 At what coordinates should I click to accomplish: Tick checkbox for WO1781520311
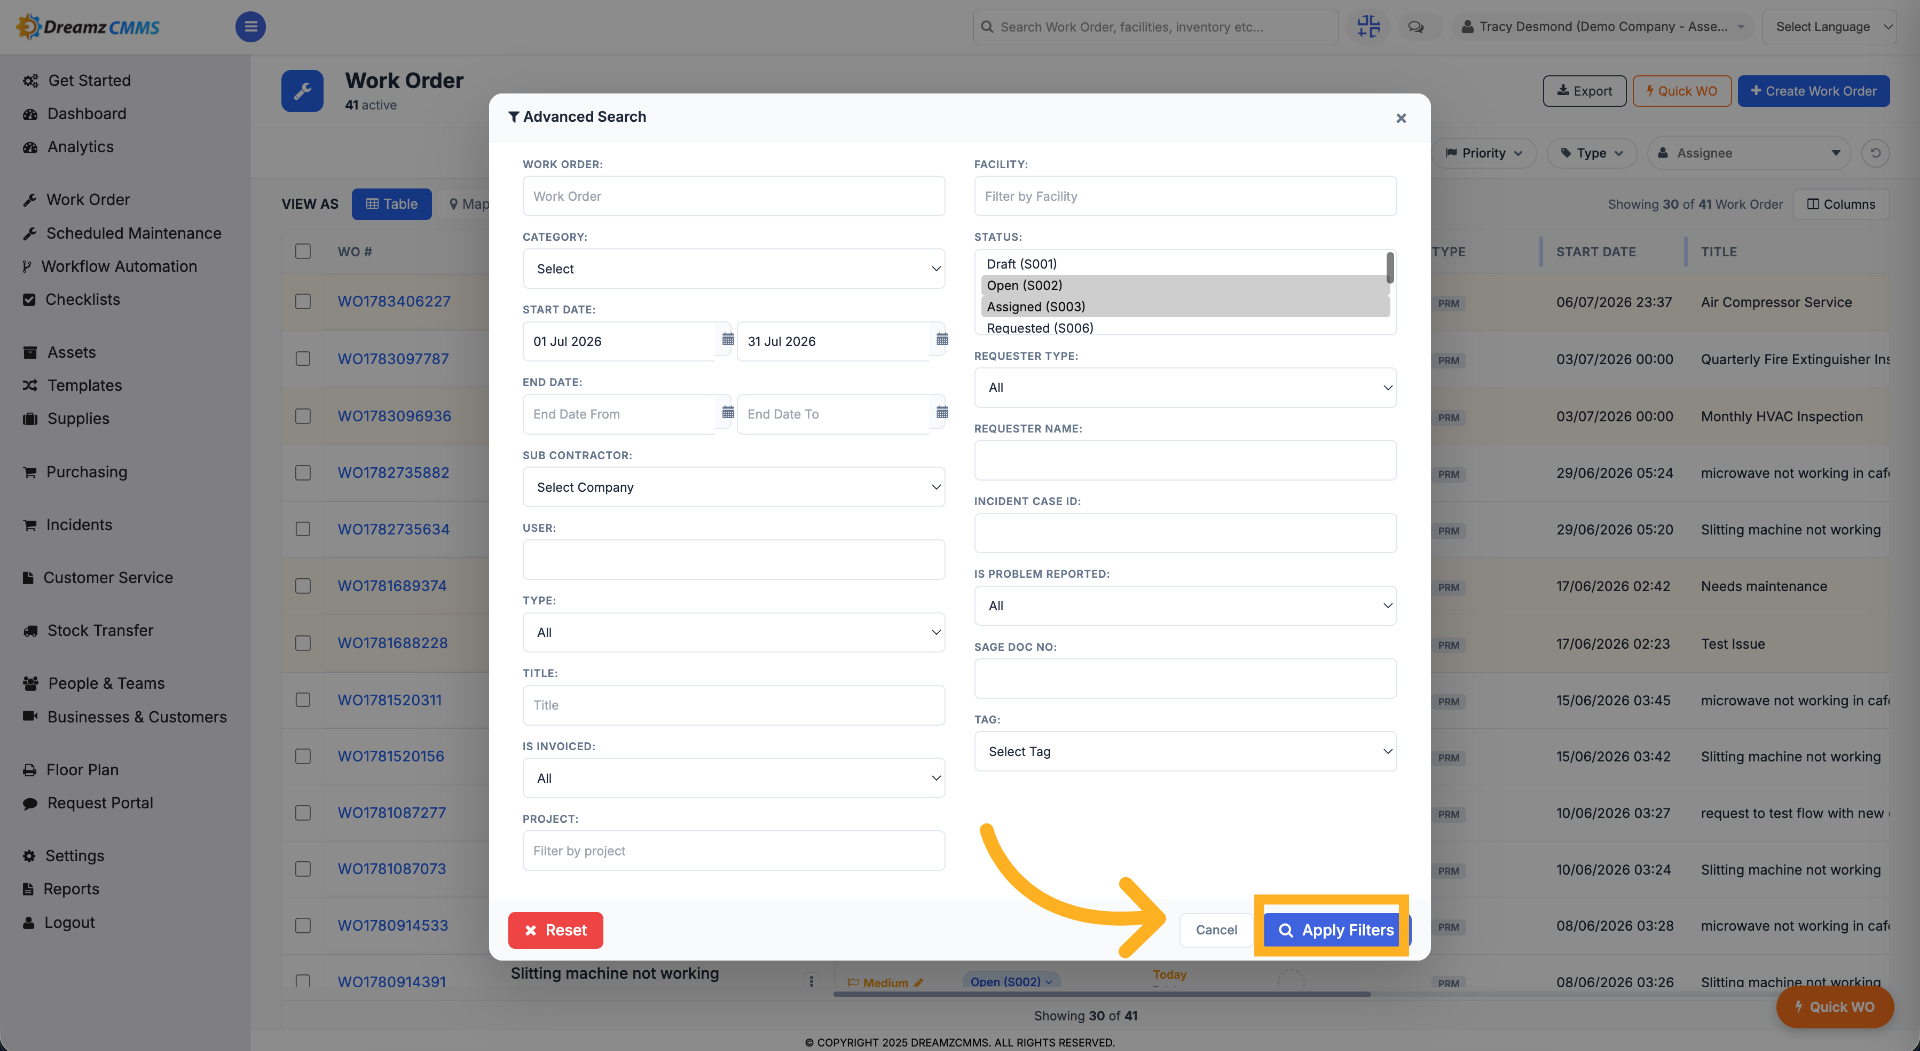pos(303,699)
